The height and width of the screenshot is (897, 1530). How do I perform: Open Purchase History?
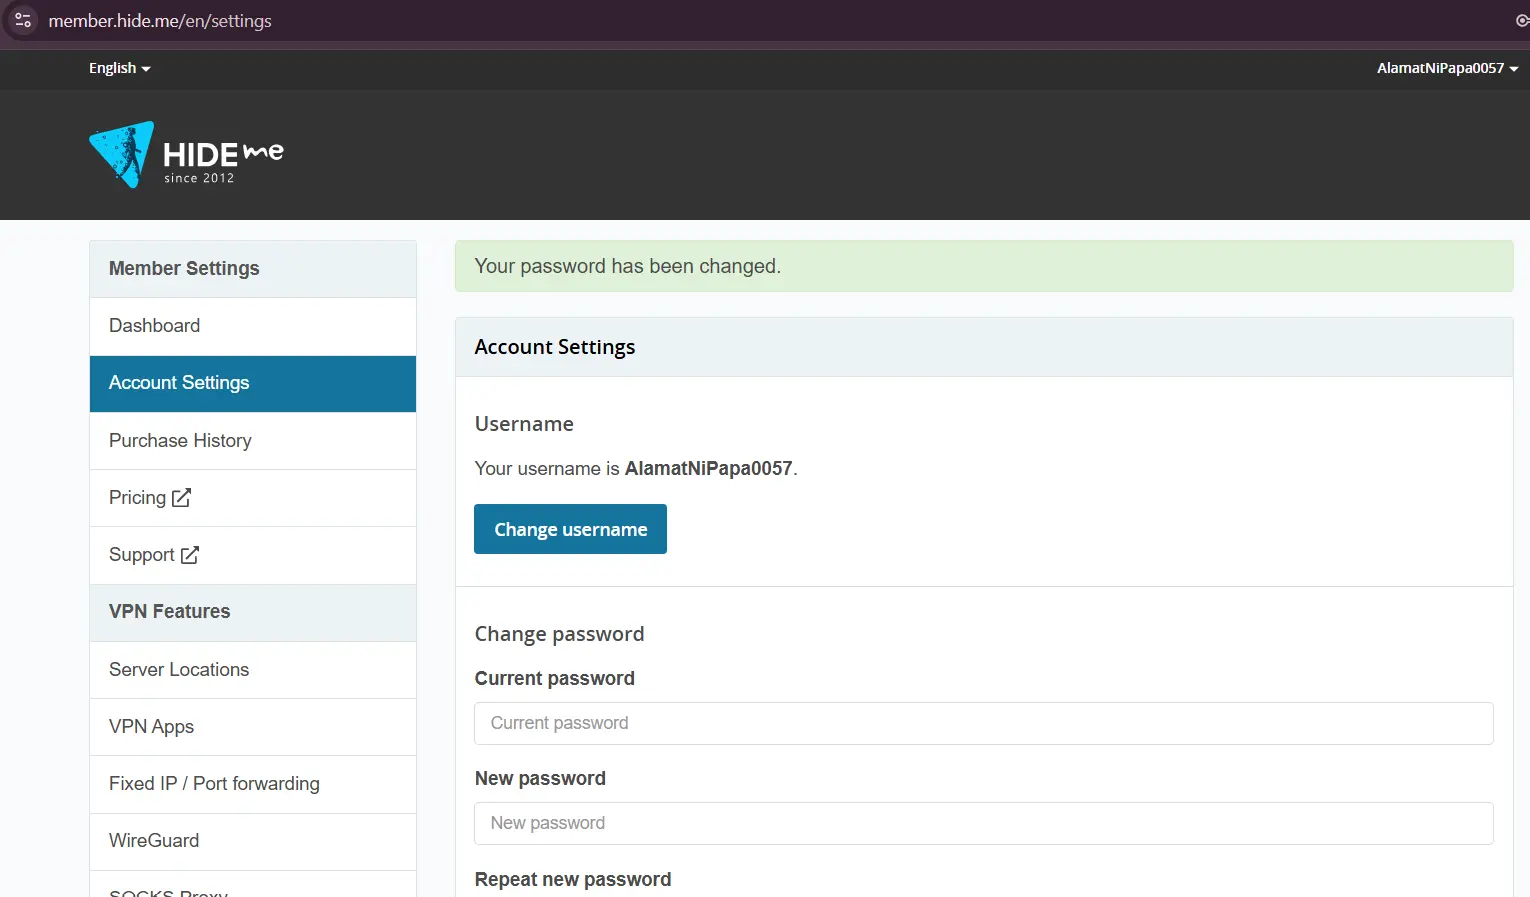(253, 441)
